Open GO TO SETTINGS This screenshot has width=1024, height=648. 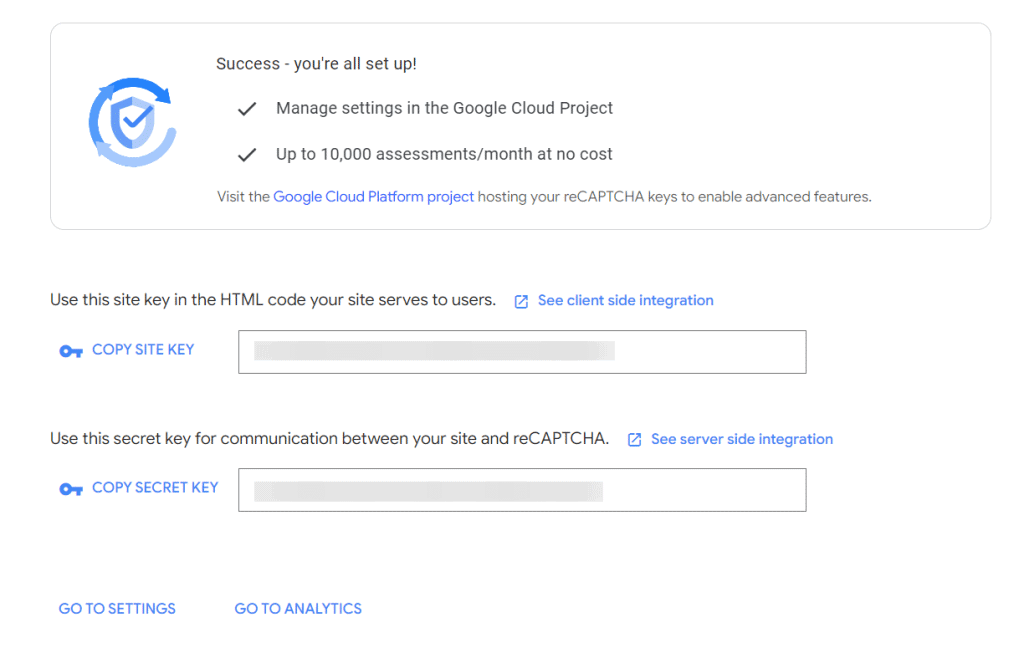[116, 608]
